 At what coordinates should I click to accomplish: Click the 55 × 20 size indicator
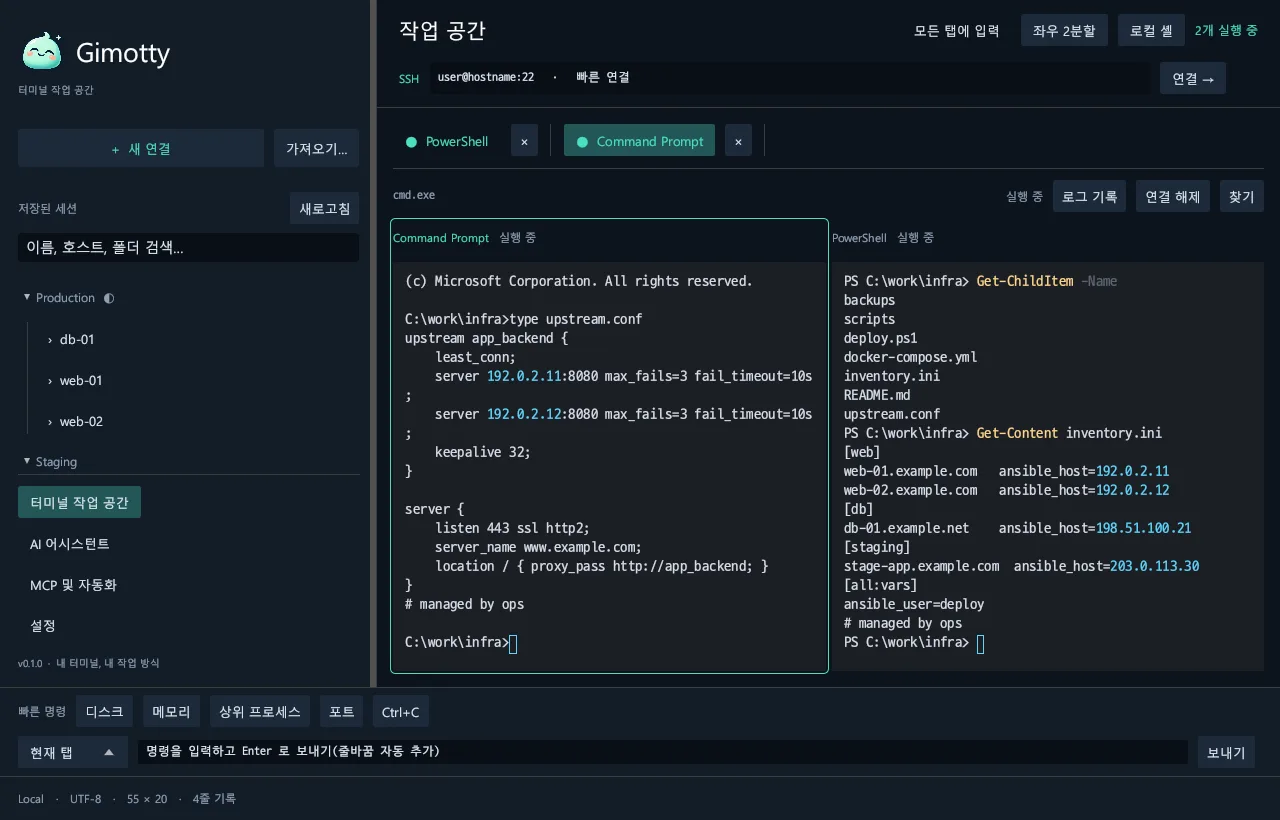point(147,799)
